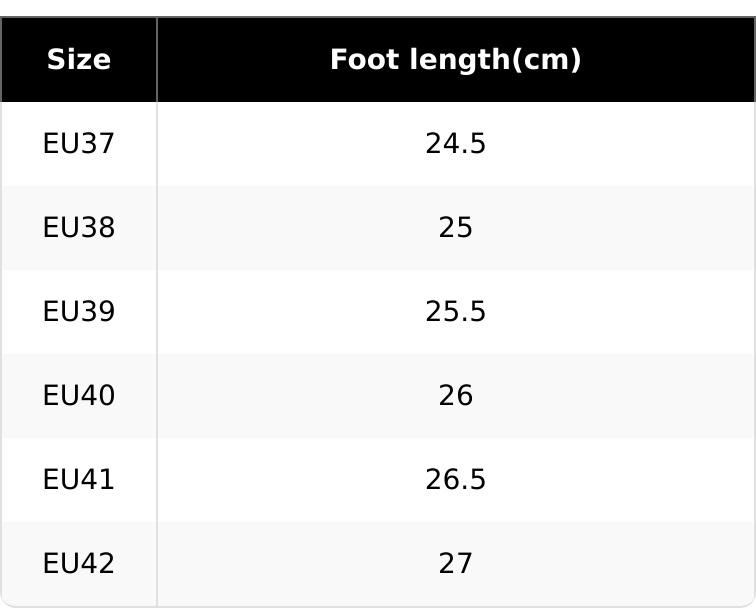This screenshot has width=756, height=608.
Task: Click the 26.5 foot length value
Action: pos(455,480)
